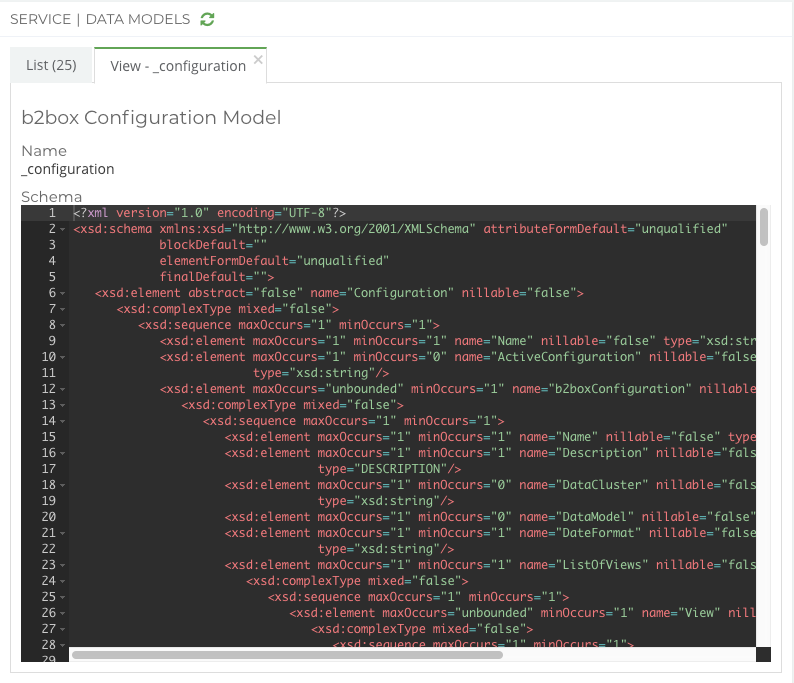Click the xml version declaration on line 1
794x683 pixels.
pyautogui.click(x=210, y=213)
